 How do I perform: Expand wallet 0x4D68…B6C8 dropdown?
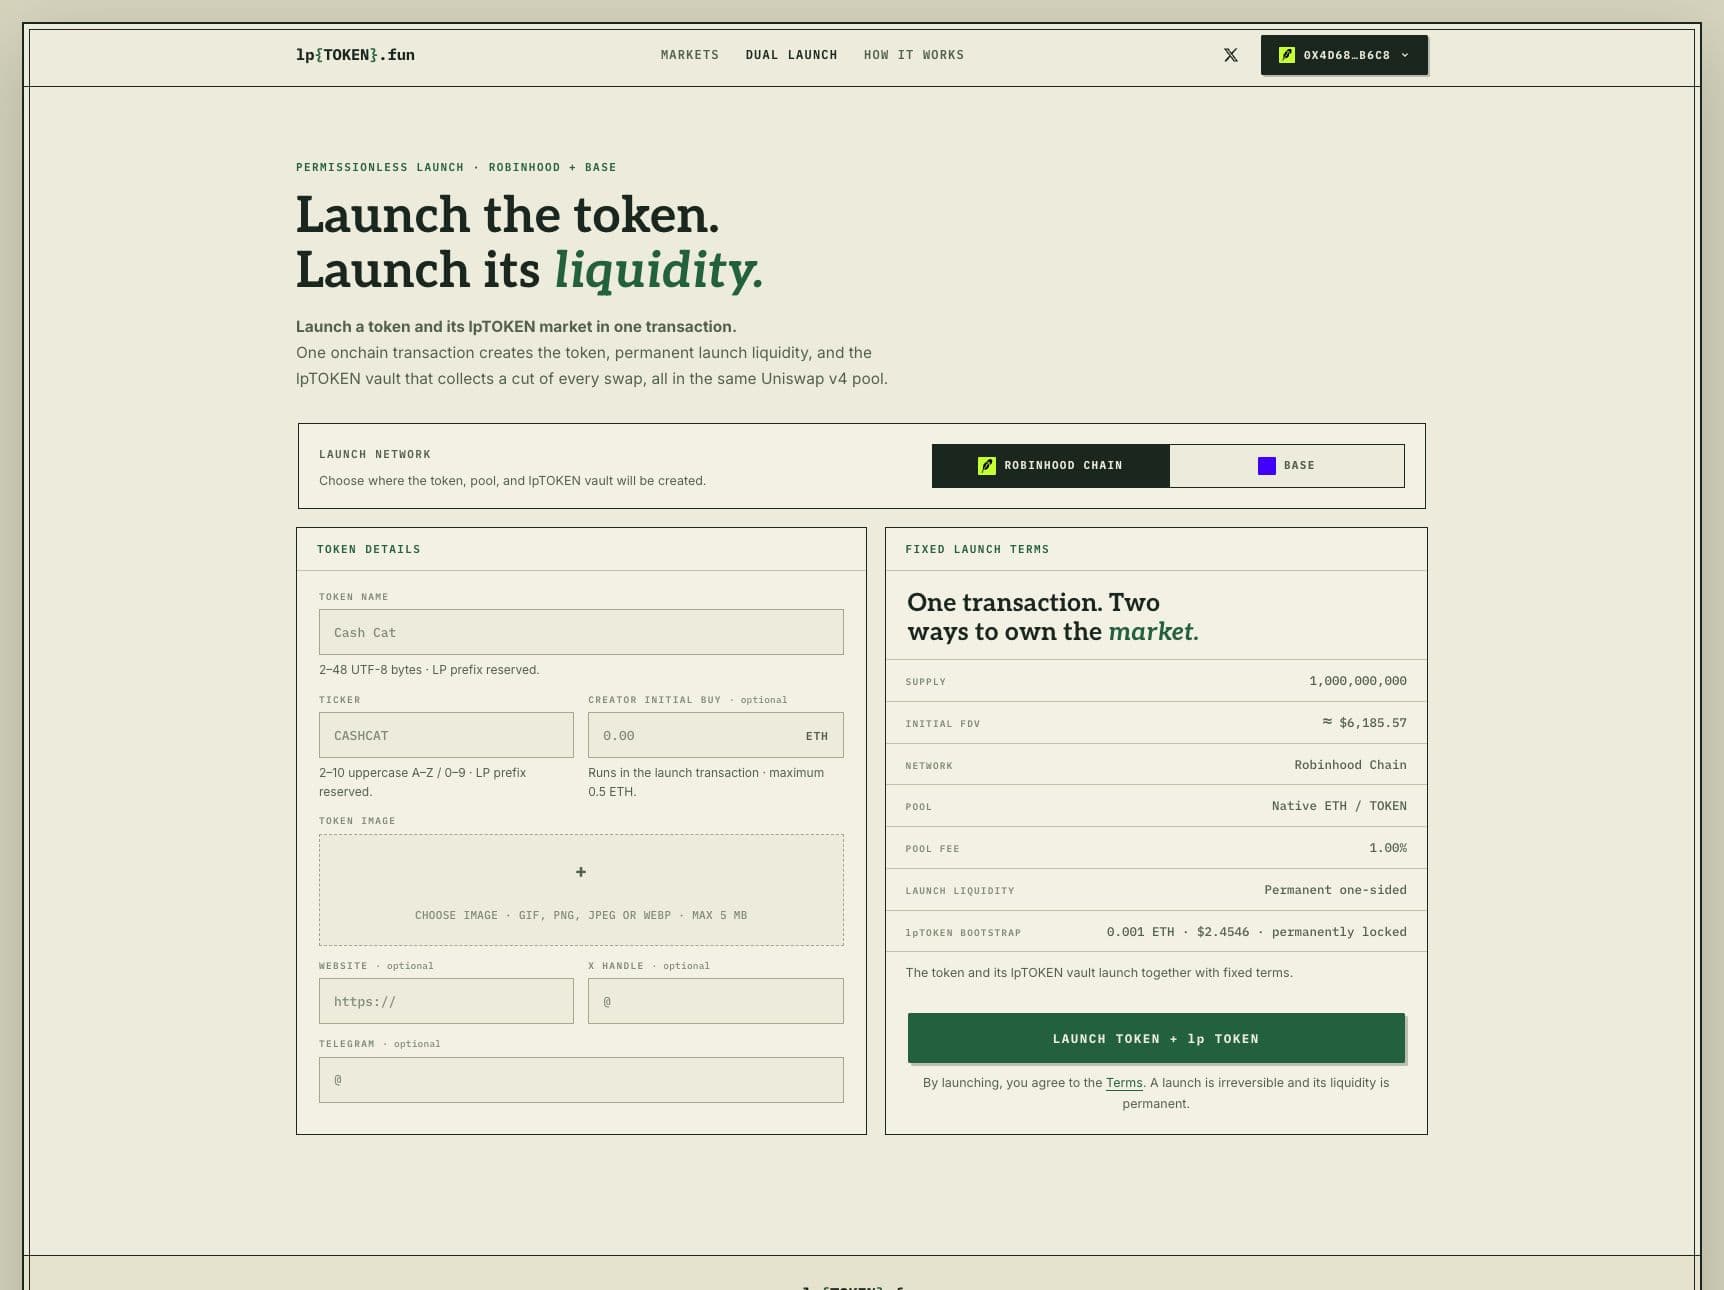pyautogui.click(x=1344, y=55)
